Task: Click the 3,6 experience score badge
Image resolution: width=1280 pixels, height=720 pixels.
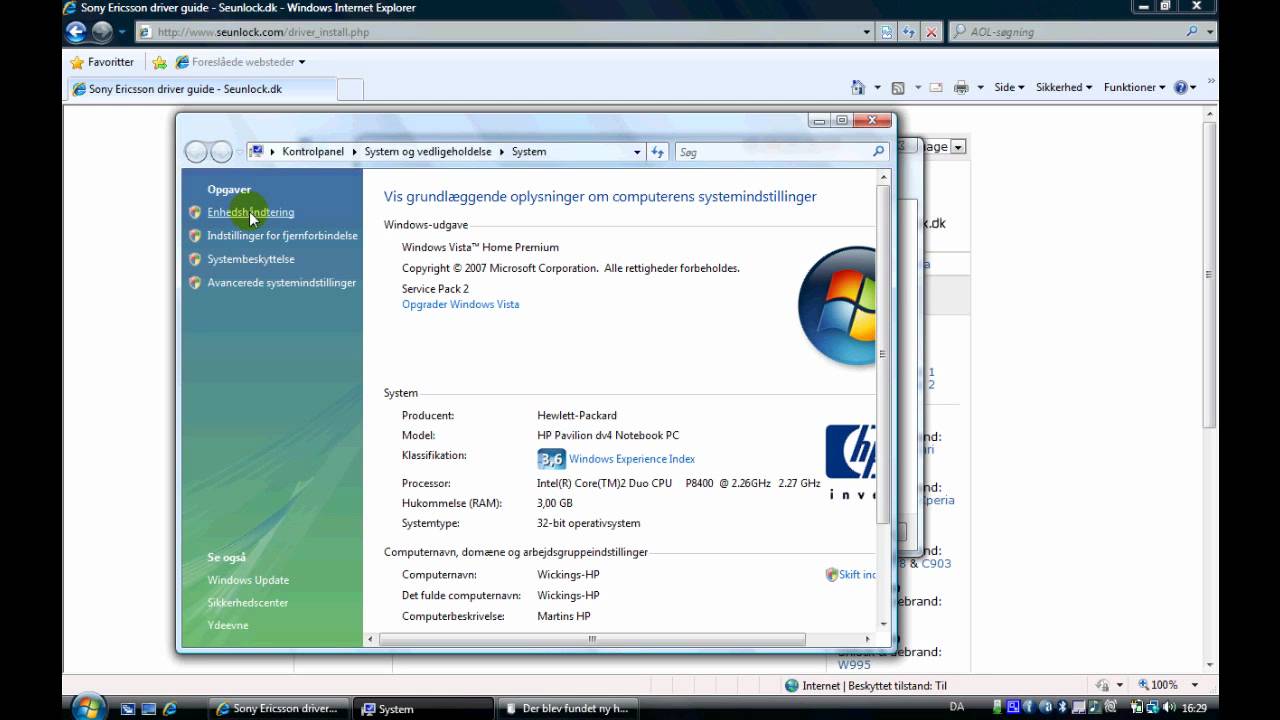Action: coord(551,459)
